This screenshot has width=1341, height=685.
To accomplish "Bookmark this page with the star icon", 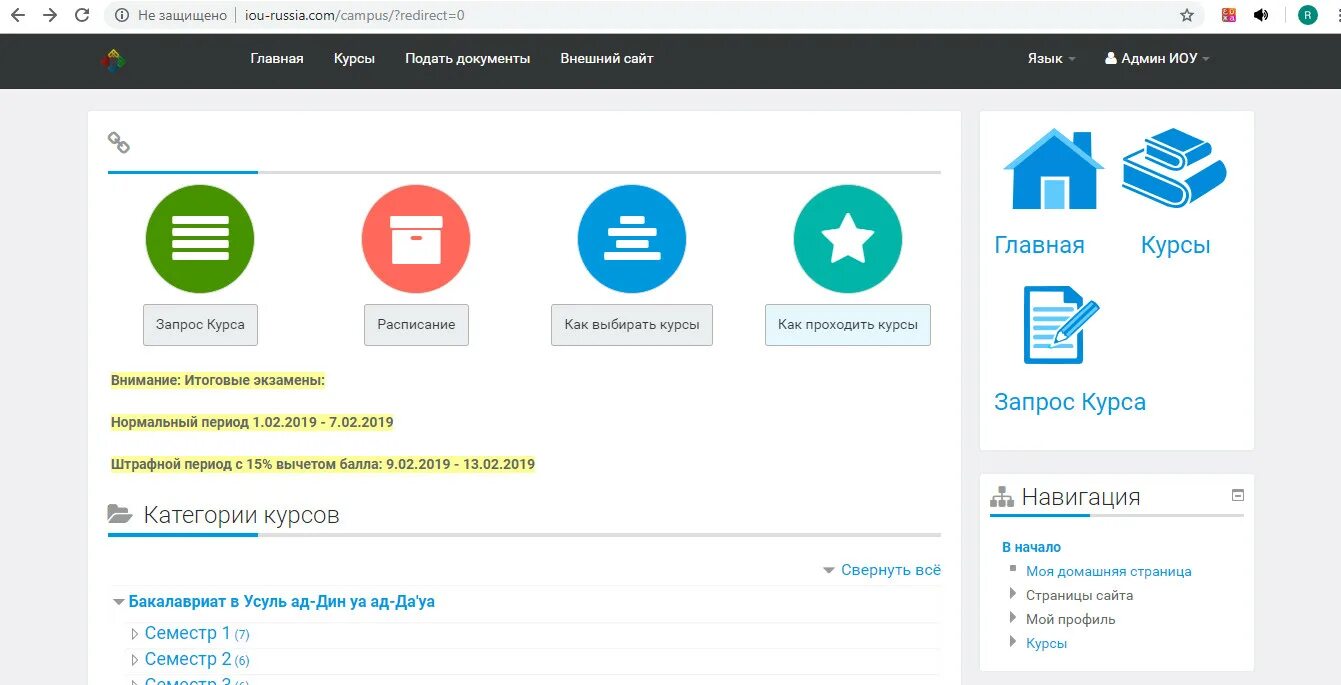I will tap(1187, 15).
